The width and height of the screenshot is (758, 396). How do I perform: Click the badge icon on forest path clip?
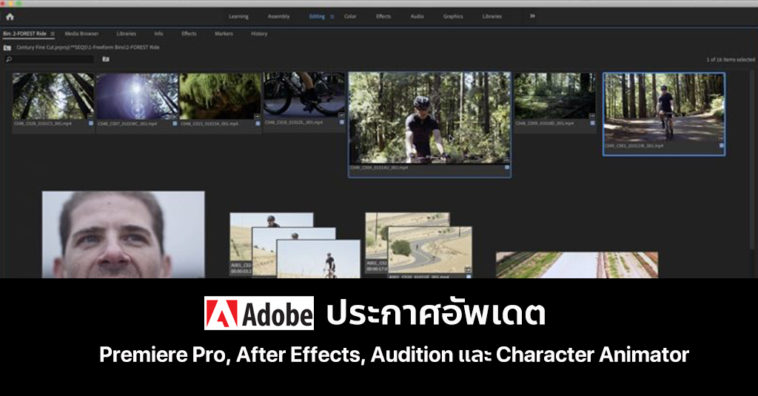(592, 123)
